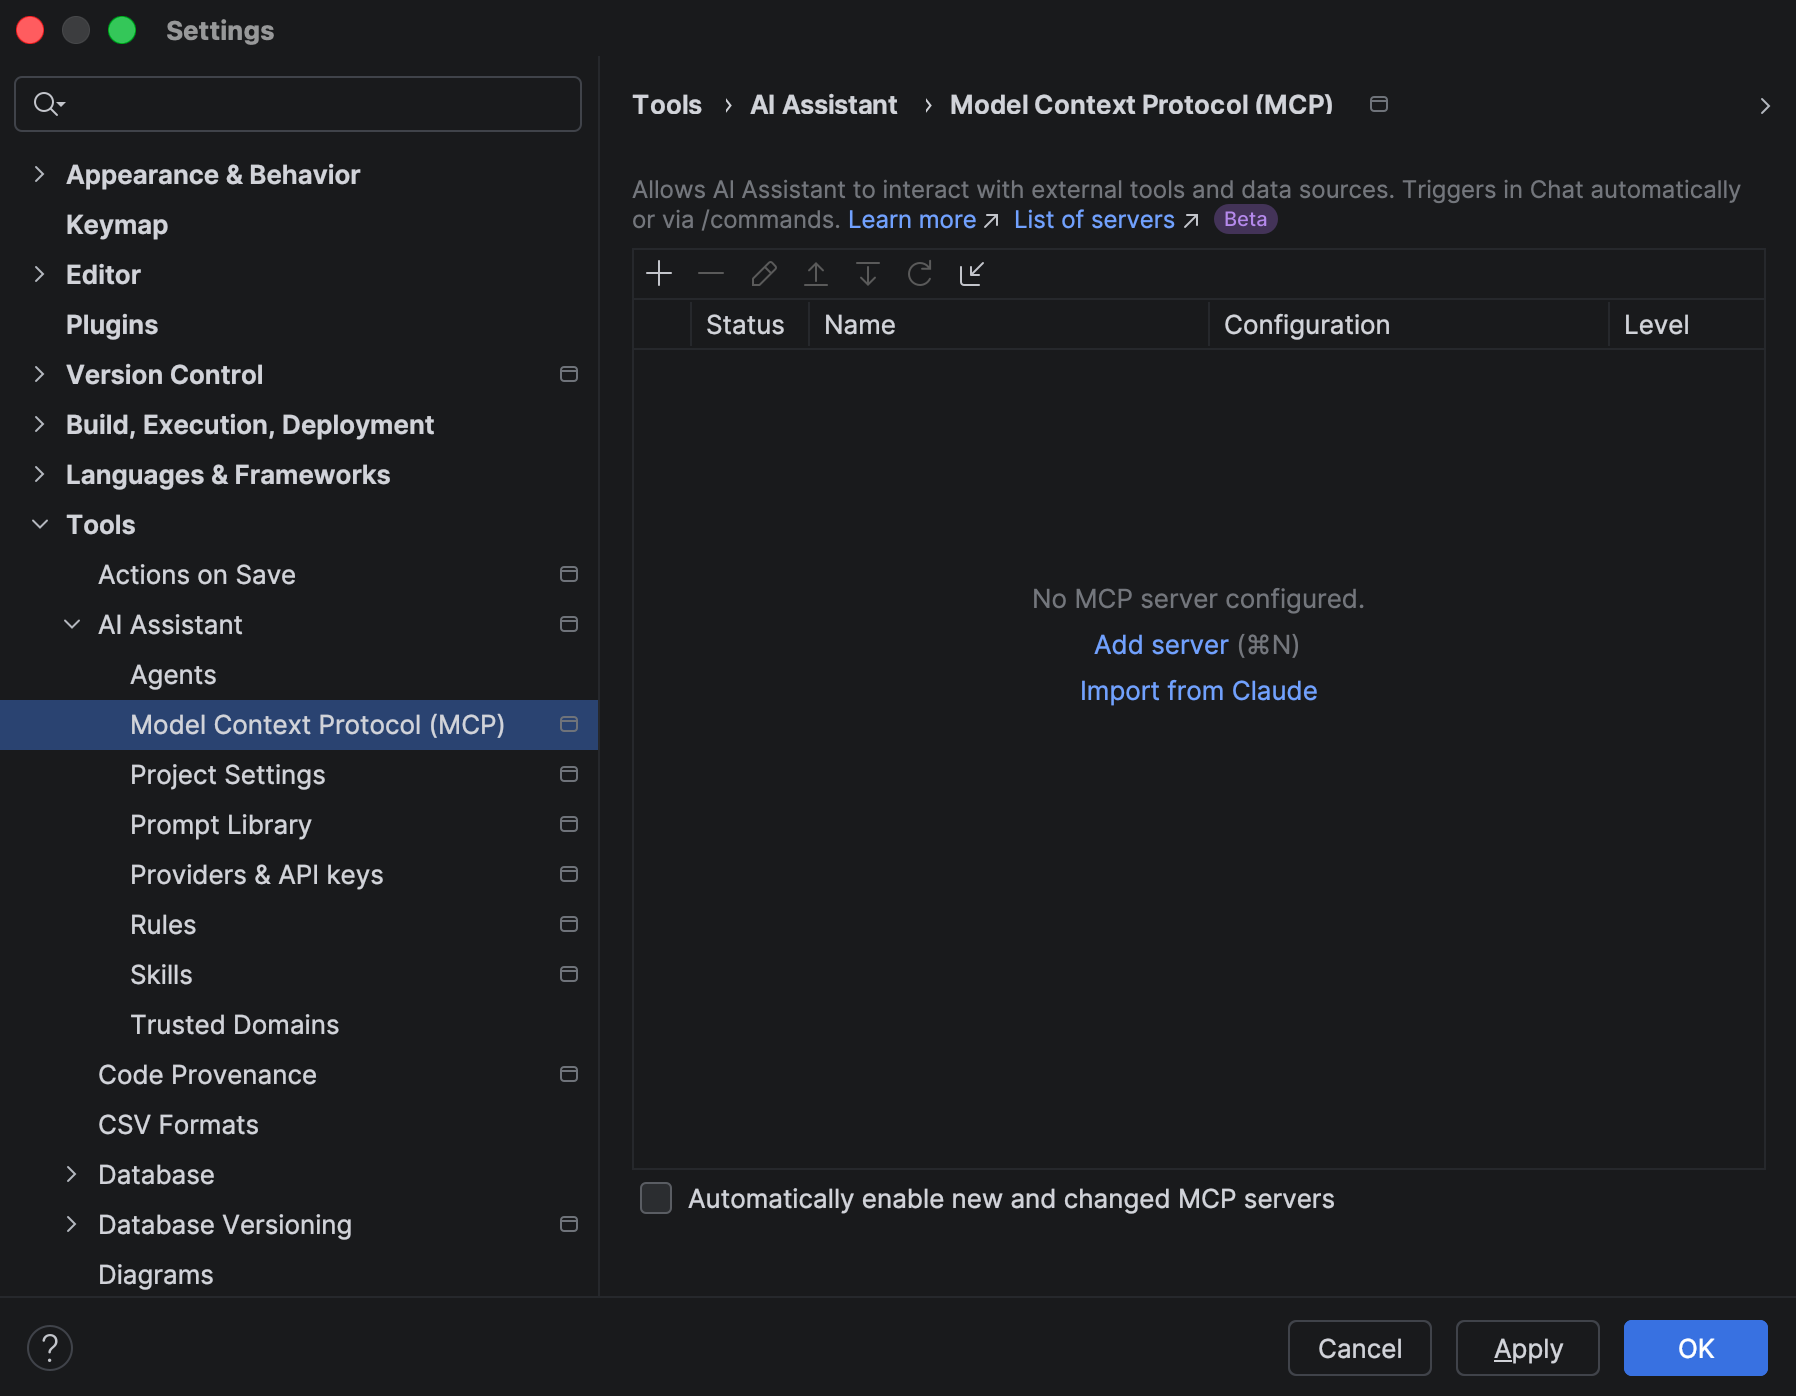
Task: Click the Import from Claude link
Action: click(1198, 691)
